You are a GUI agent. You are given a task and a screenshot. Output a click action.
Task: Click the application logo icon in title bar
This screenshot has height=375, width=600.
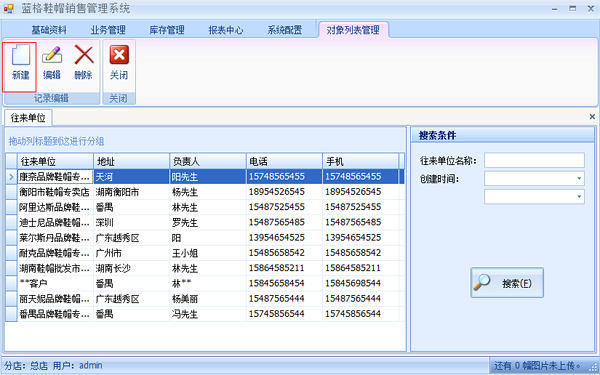pos(8,8)
